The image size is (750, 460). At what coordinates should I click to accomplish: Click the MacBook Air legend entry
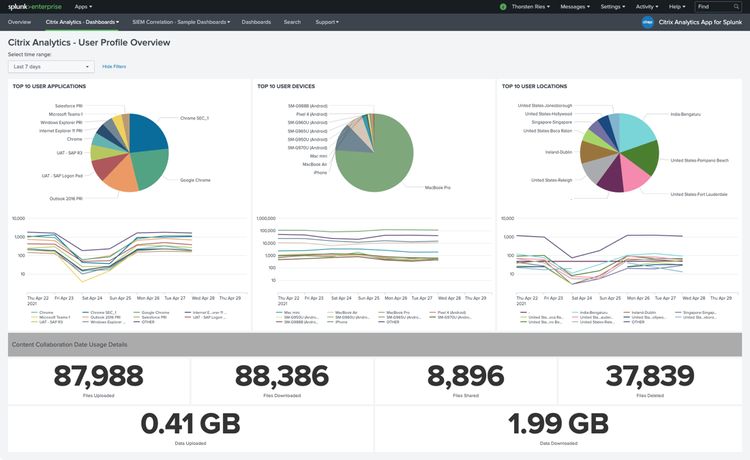(342, 313)
